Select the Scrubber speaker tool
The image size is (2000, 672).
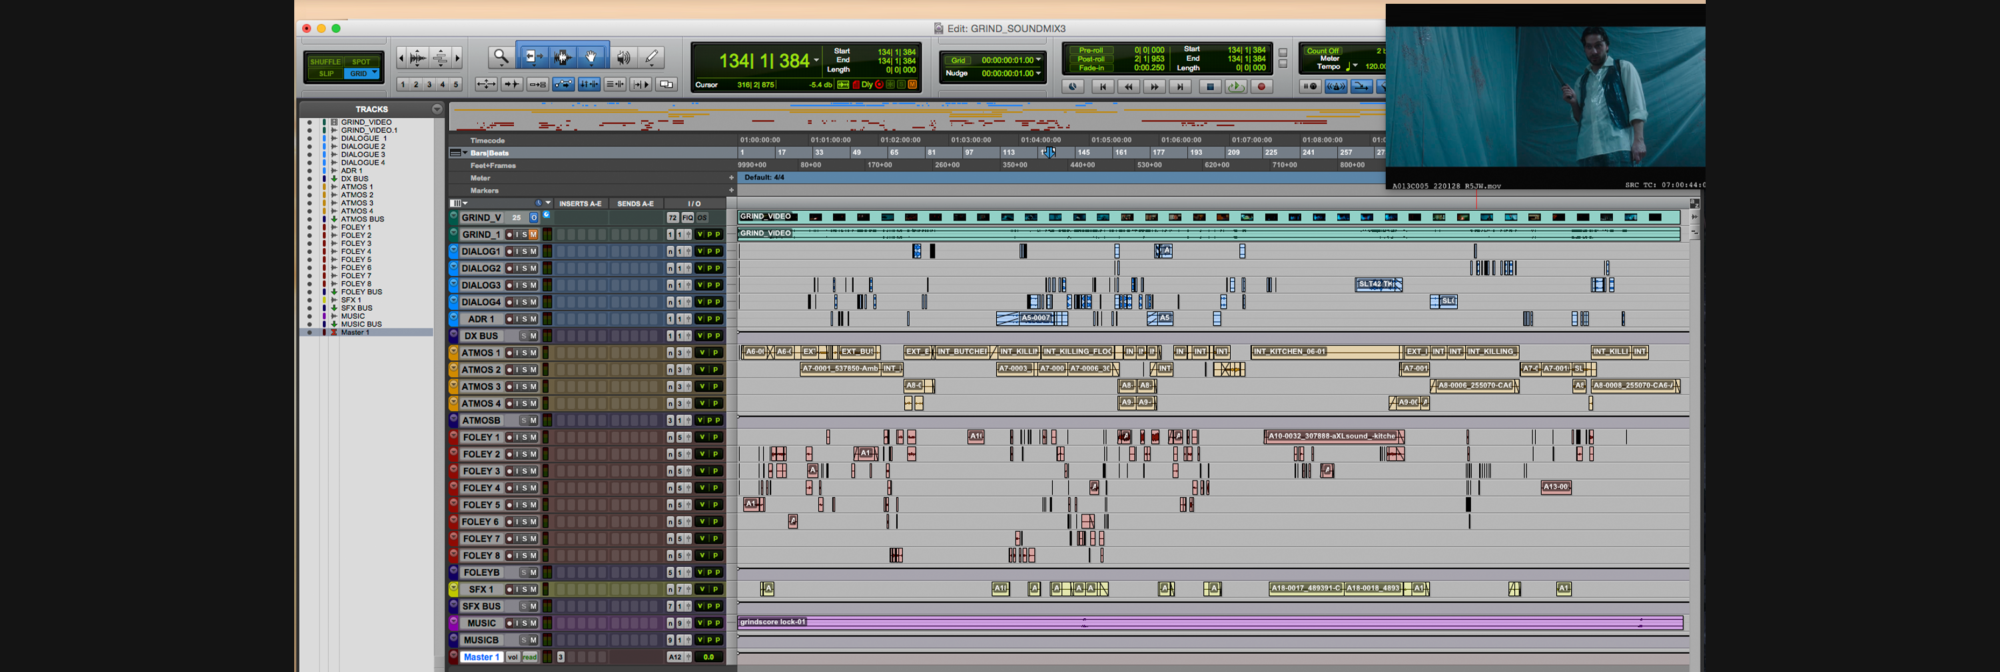pos(623,57)
